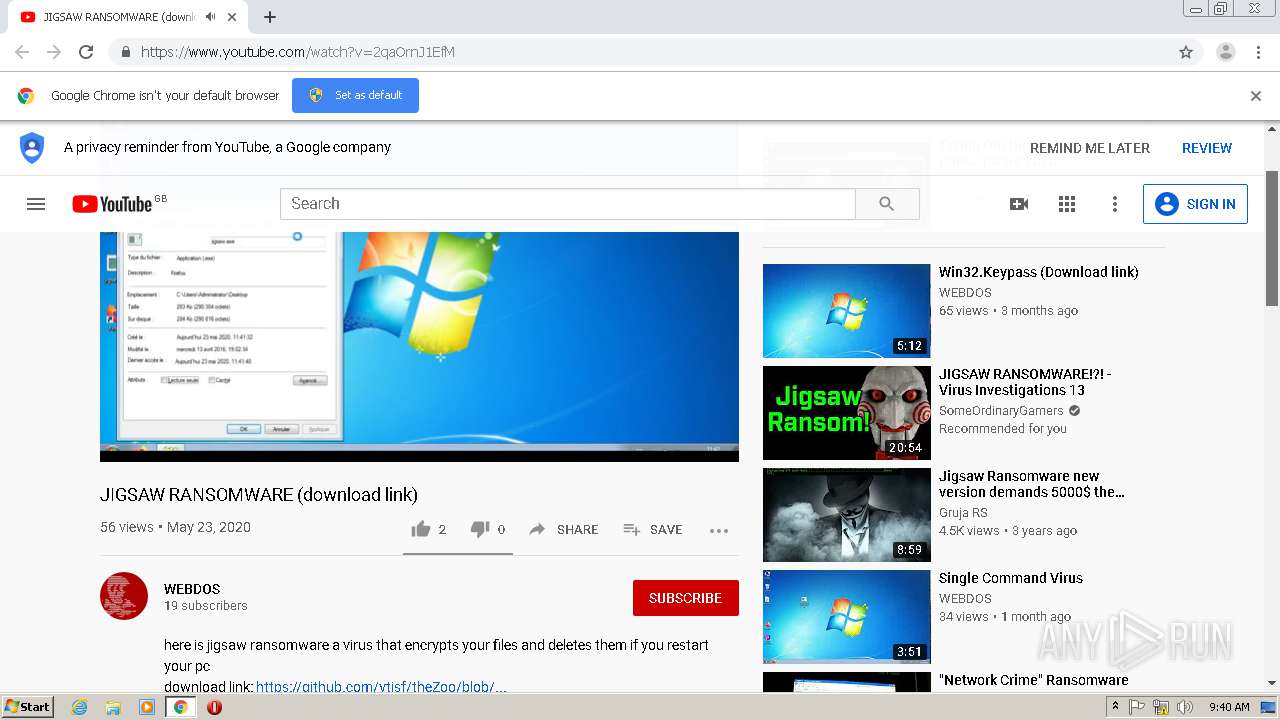The width and height of the screenshot is (1280, 720).
Task: Open a new browser tab with plus icon
Action: [x=270, y=17]
